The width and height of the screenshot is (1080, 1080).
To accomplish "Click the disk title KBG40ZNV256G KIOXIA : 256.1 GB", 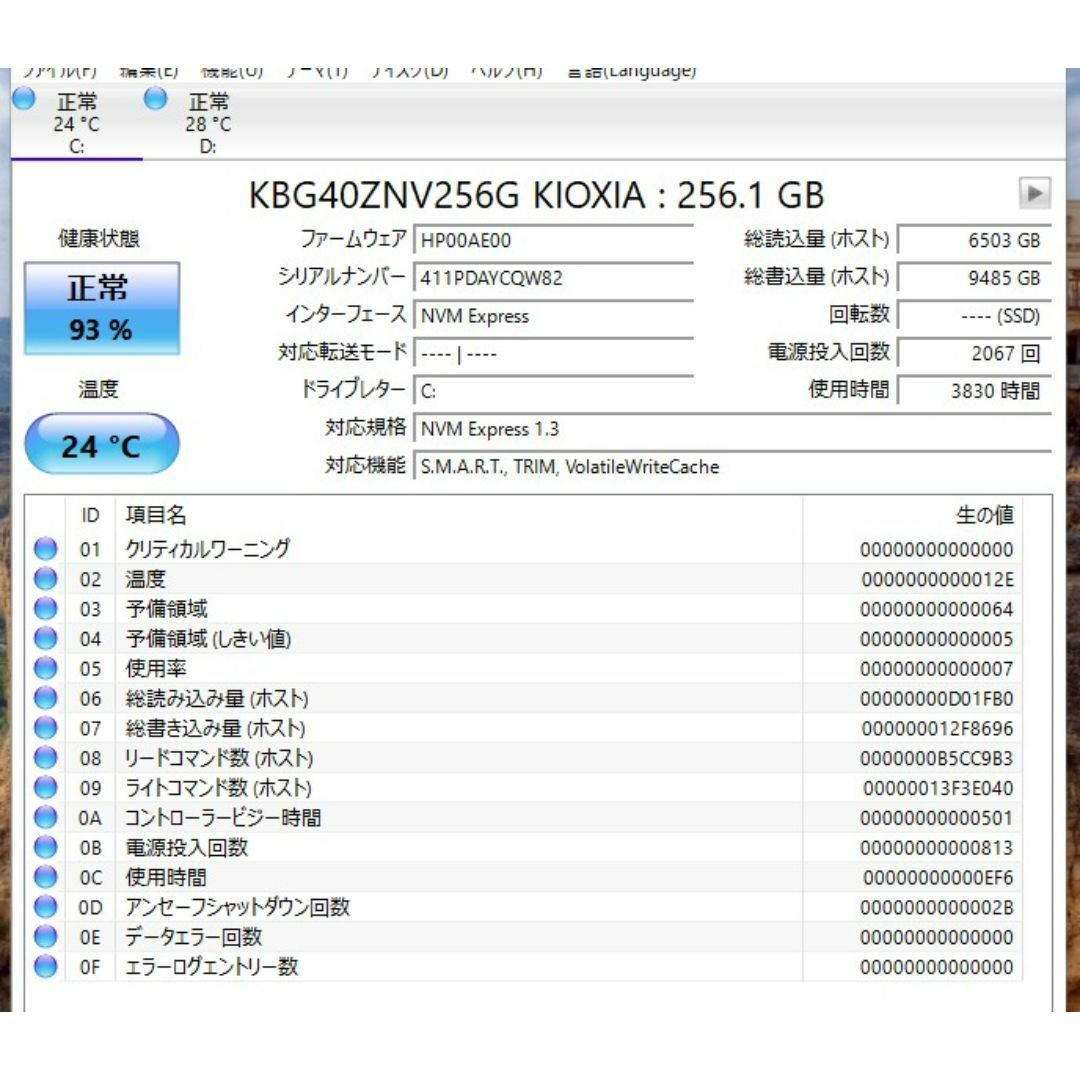I will click(x=536, y=195).
